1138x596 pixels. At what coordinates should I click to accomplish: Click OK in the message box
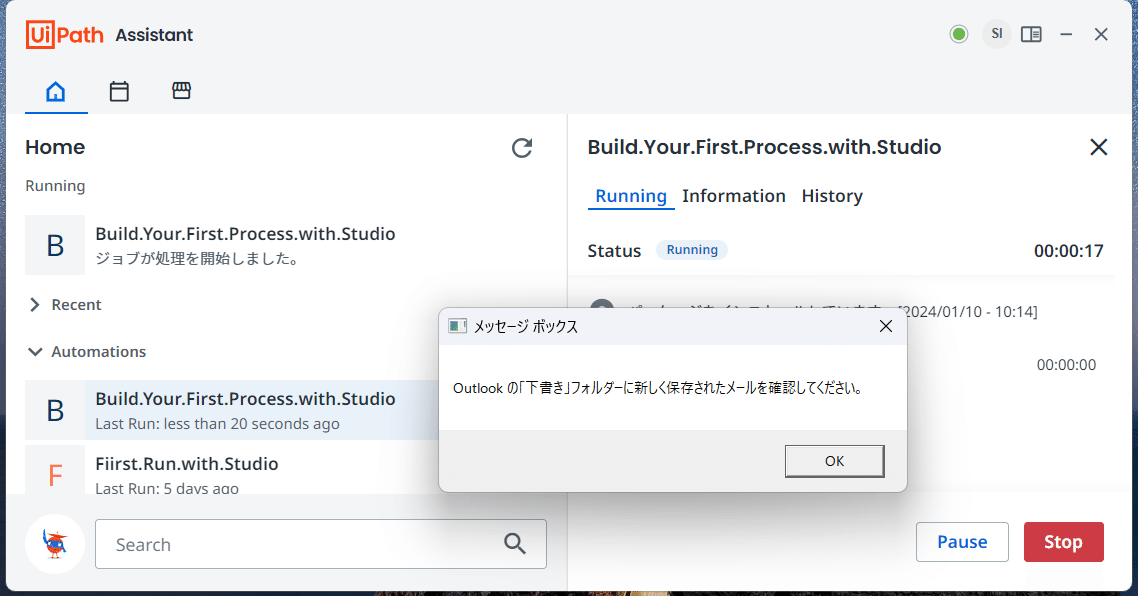835,461
